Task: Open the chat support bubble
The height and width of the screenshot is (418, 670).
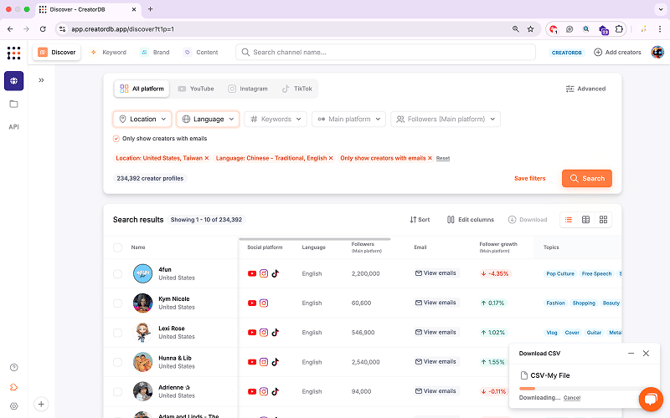Action: click(x=652, y=398)
